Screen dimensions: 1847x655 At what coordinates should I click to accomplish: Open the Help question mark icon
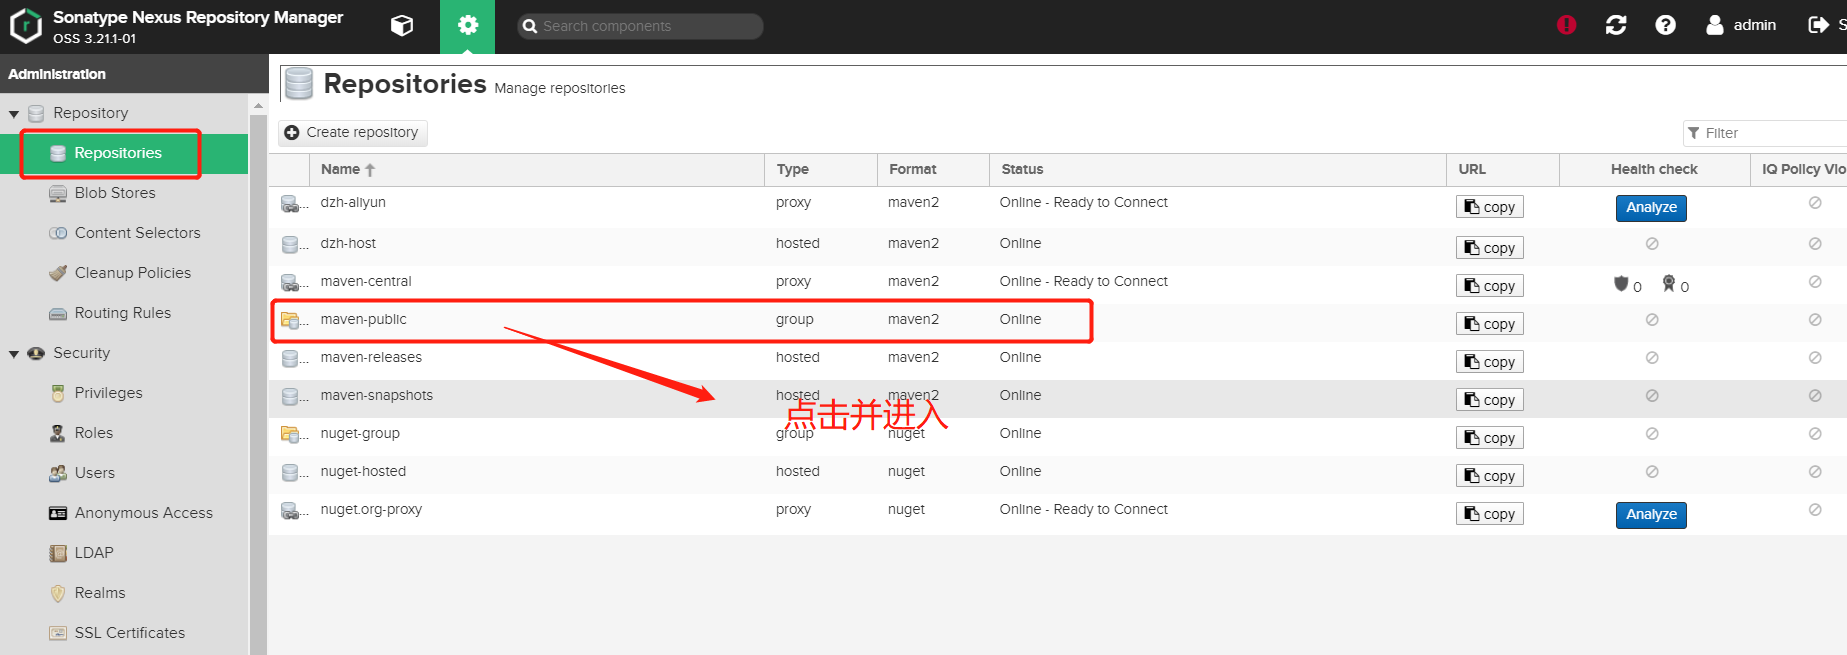(1665, 25)
